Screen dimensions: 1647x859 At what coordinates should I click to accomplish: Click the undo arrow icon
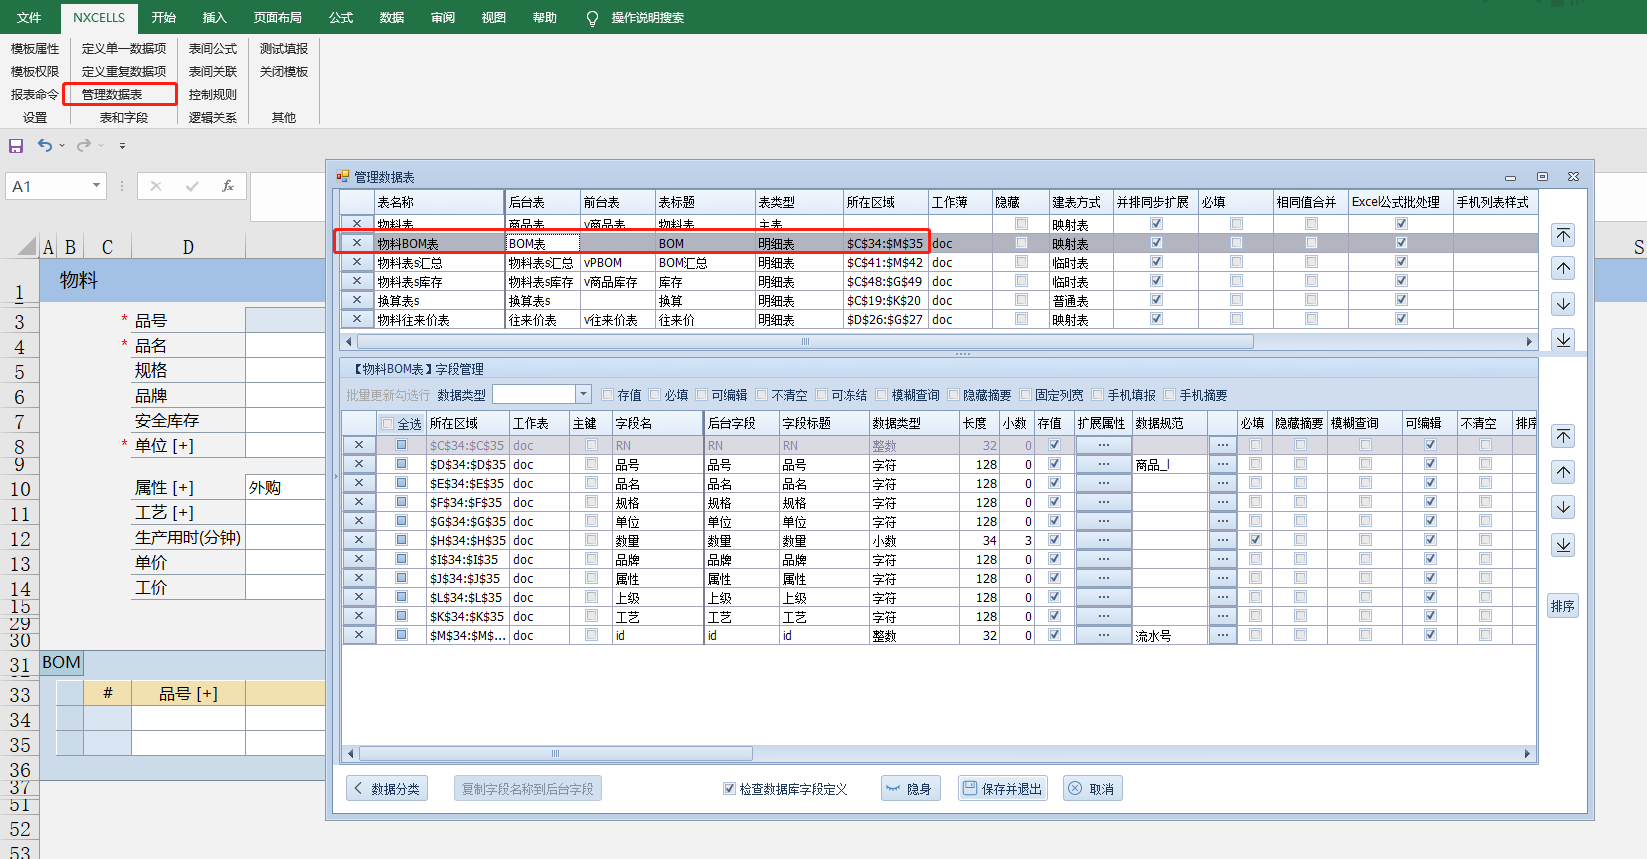tap(44, 146)
